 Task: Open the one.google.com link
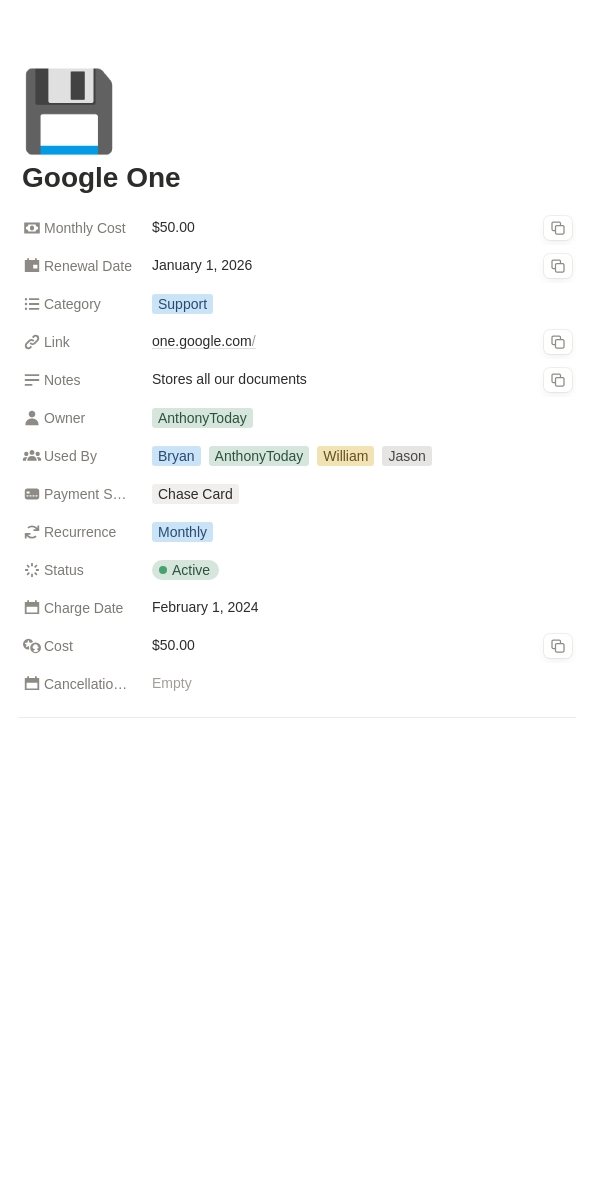[x=202, y=341]
